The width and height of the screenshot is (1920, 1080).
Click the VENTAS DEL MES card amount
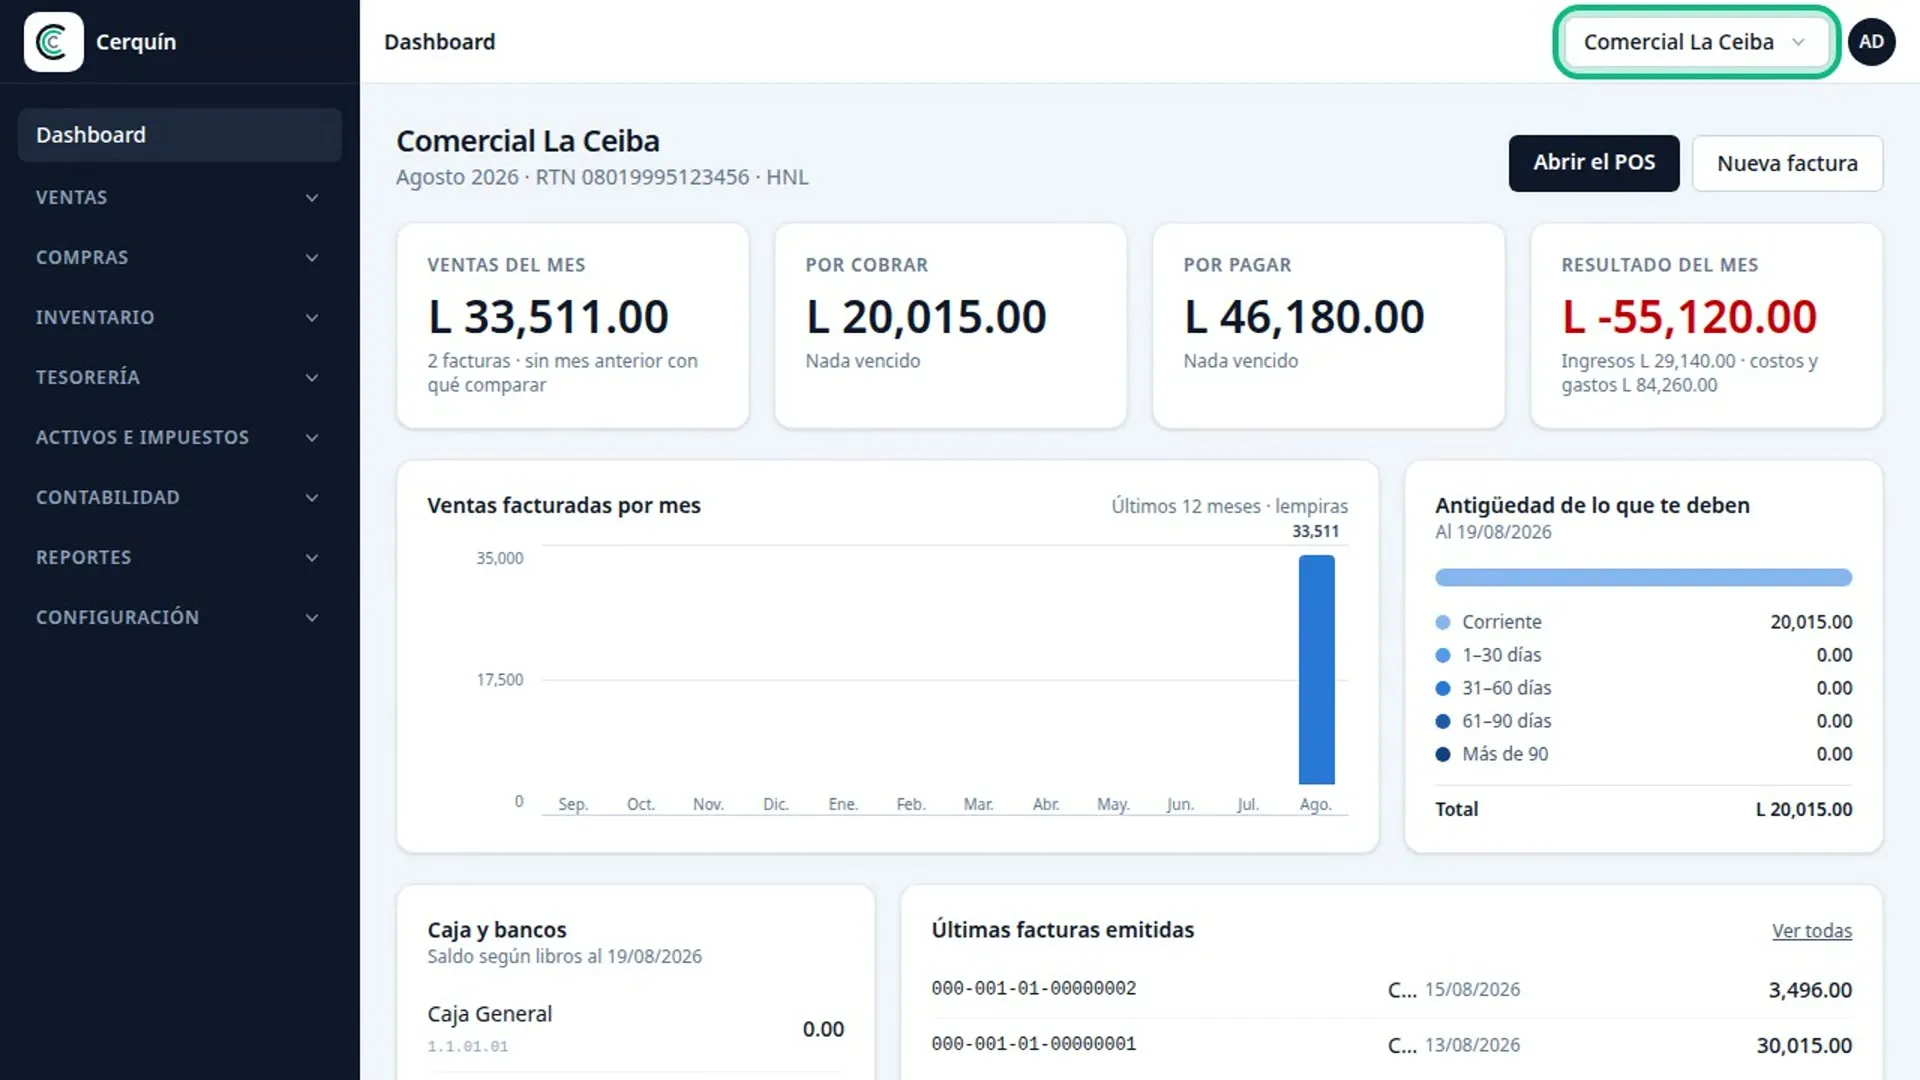pos(548,317)
